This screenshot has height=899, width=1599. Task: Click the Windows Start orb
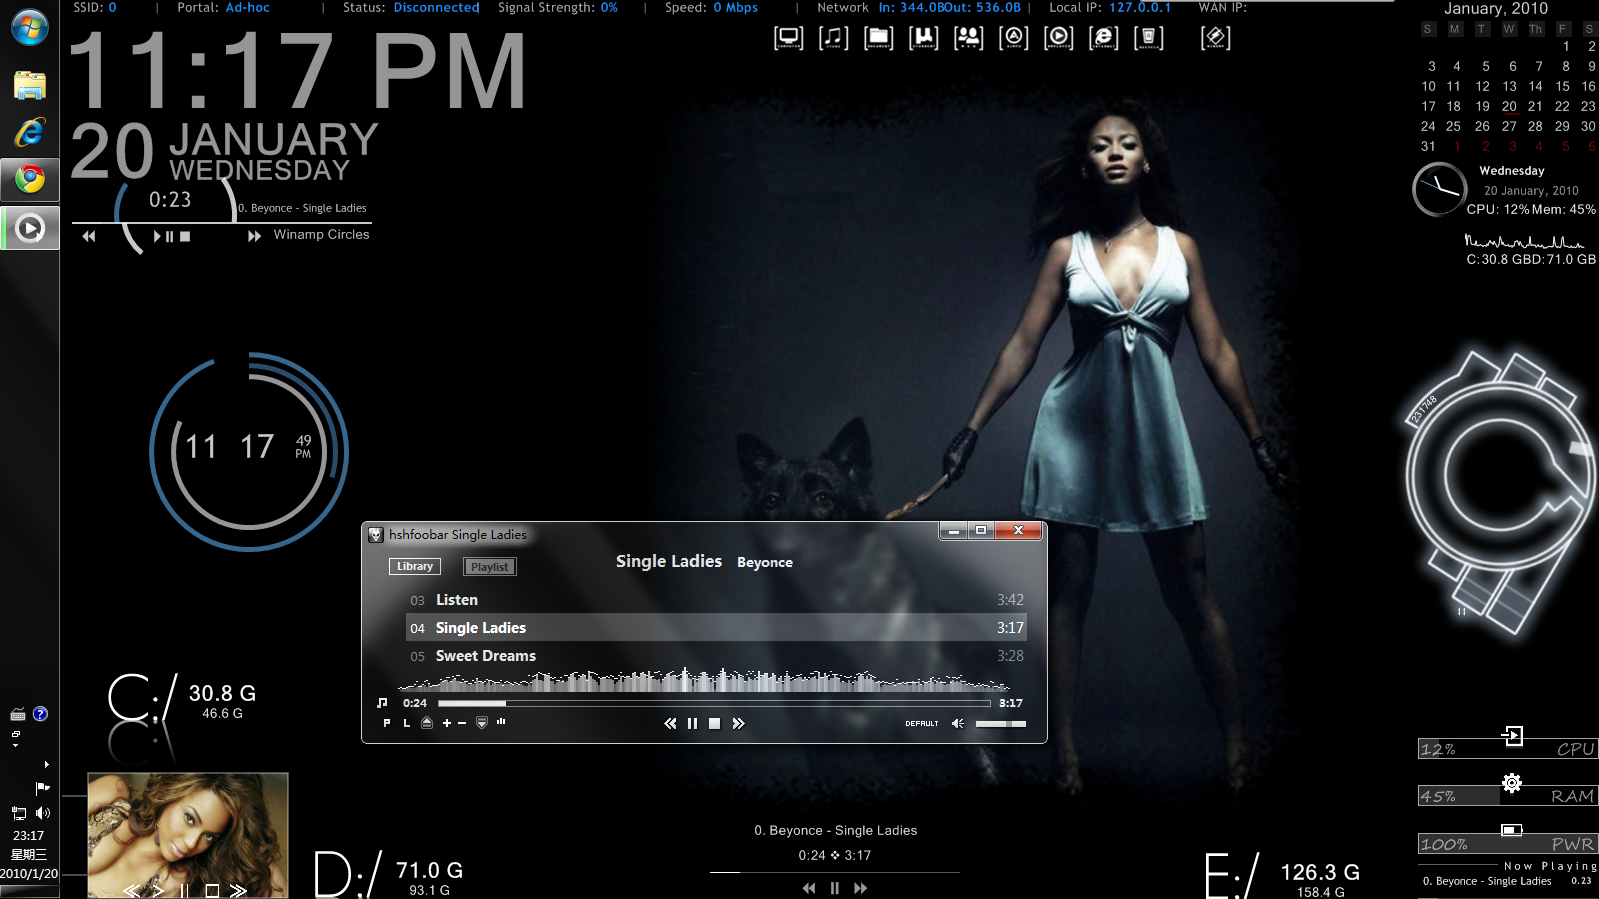coord(30,28)
